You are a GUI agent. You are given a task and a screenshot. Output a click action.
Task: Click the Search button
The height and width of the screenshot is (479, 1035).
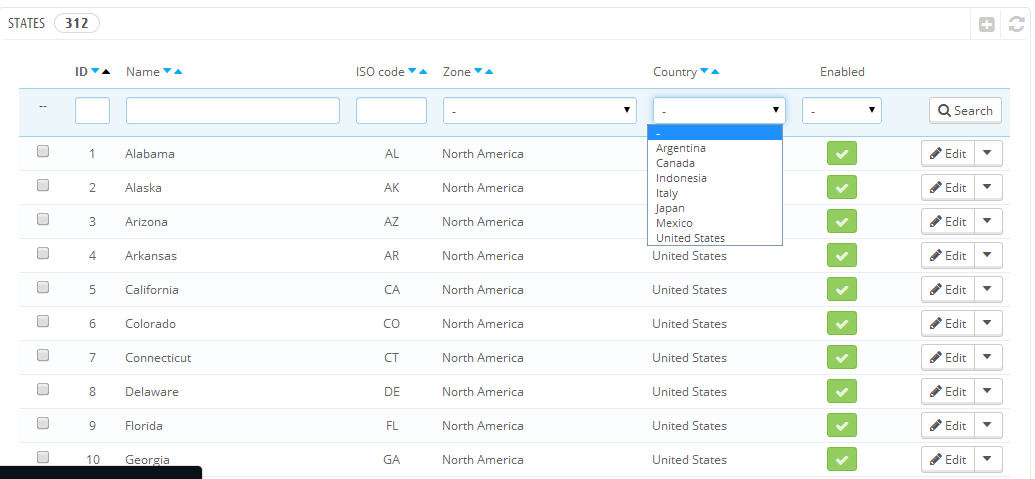coord(965,111)
